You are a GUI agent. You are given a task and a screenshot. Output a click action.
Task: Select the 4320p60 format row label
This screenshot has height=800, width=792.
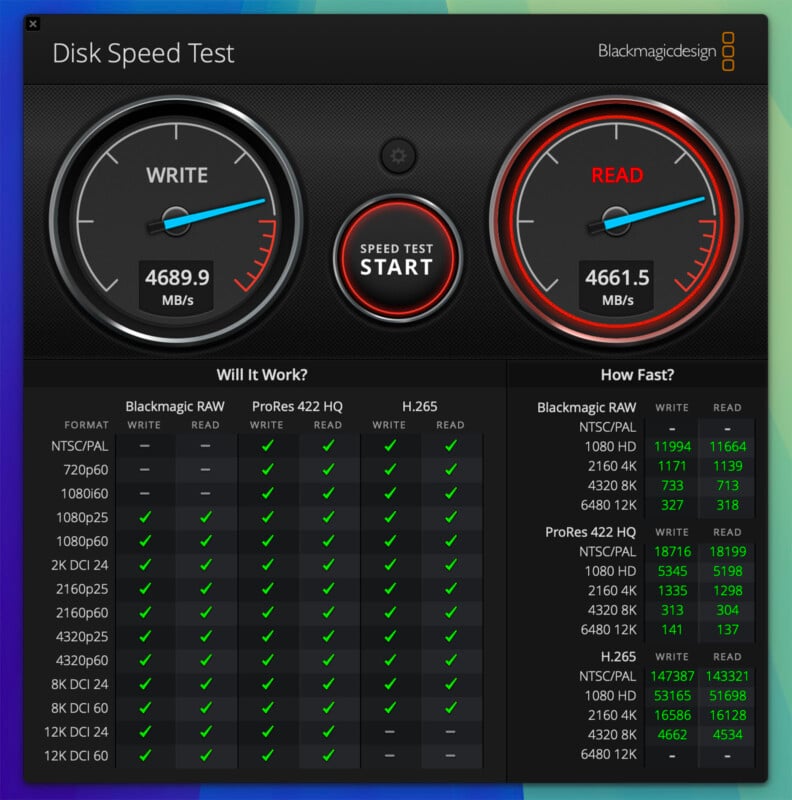coord(82,661)
